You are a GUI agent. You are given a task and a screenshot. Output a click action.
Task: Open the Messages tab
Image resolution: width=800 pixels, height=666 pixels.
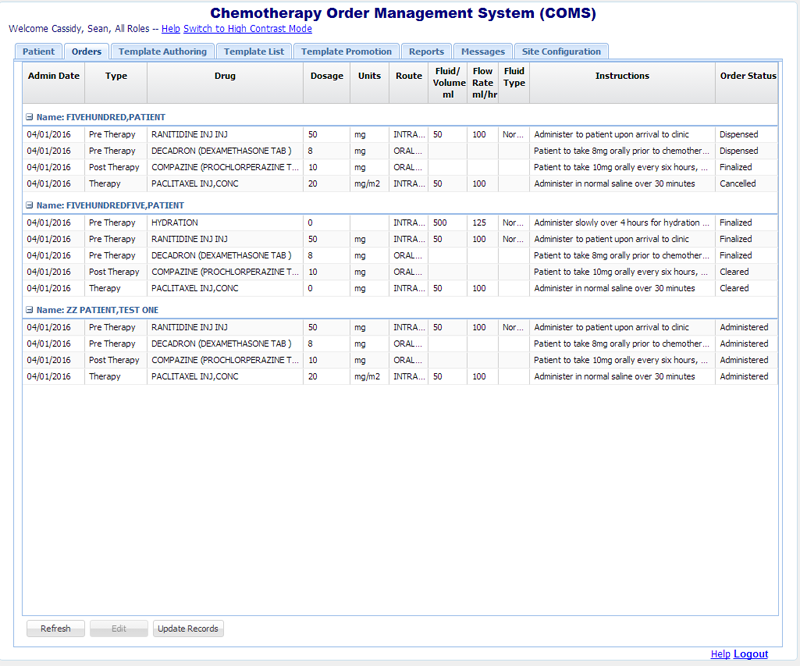point(483,52)
